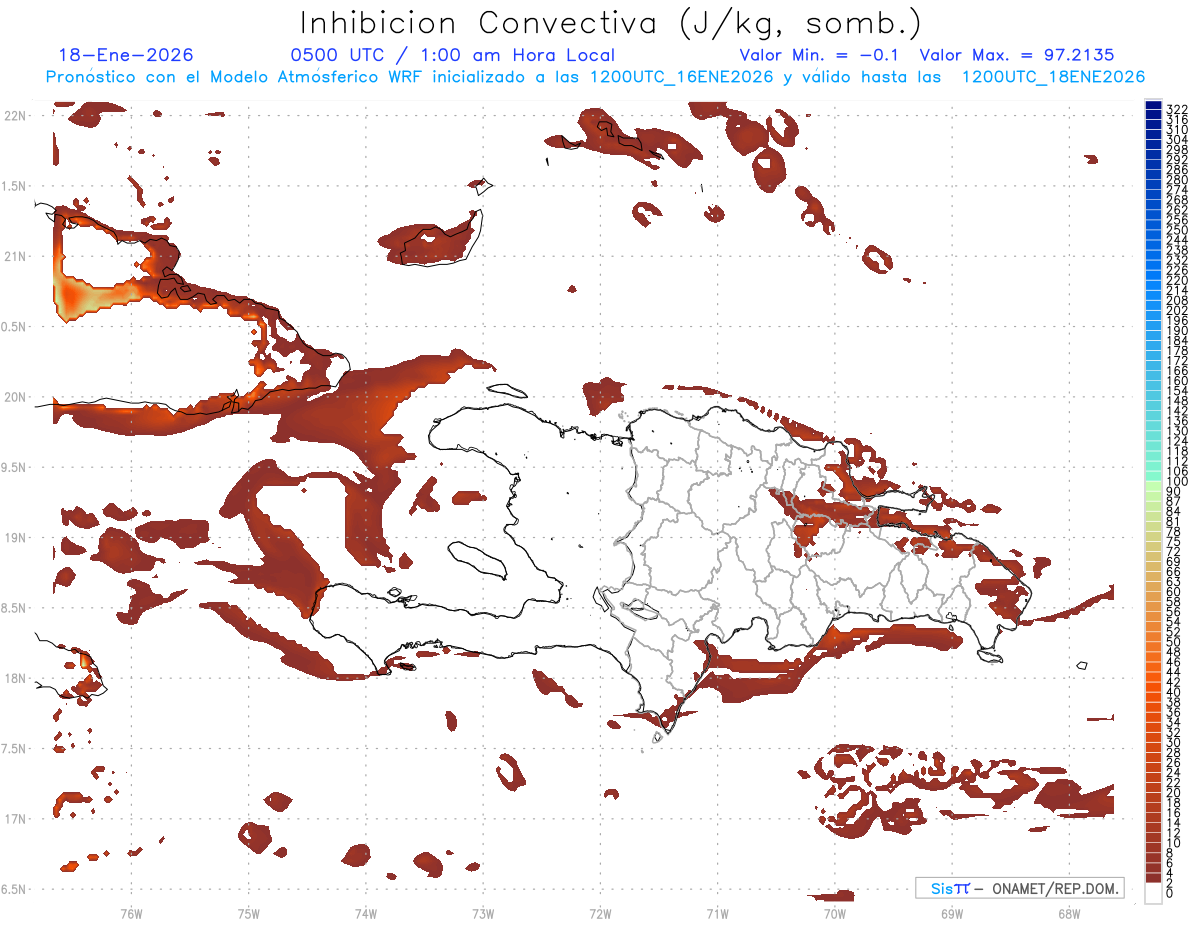Image resolution: width=1200 pixels, height=927 pixels.
Task: Click the title 'Inhibicion Convectiva (J/kg, somb.)'
Action: point(612,24)
